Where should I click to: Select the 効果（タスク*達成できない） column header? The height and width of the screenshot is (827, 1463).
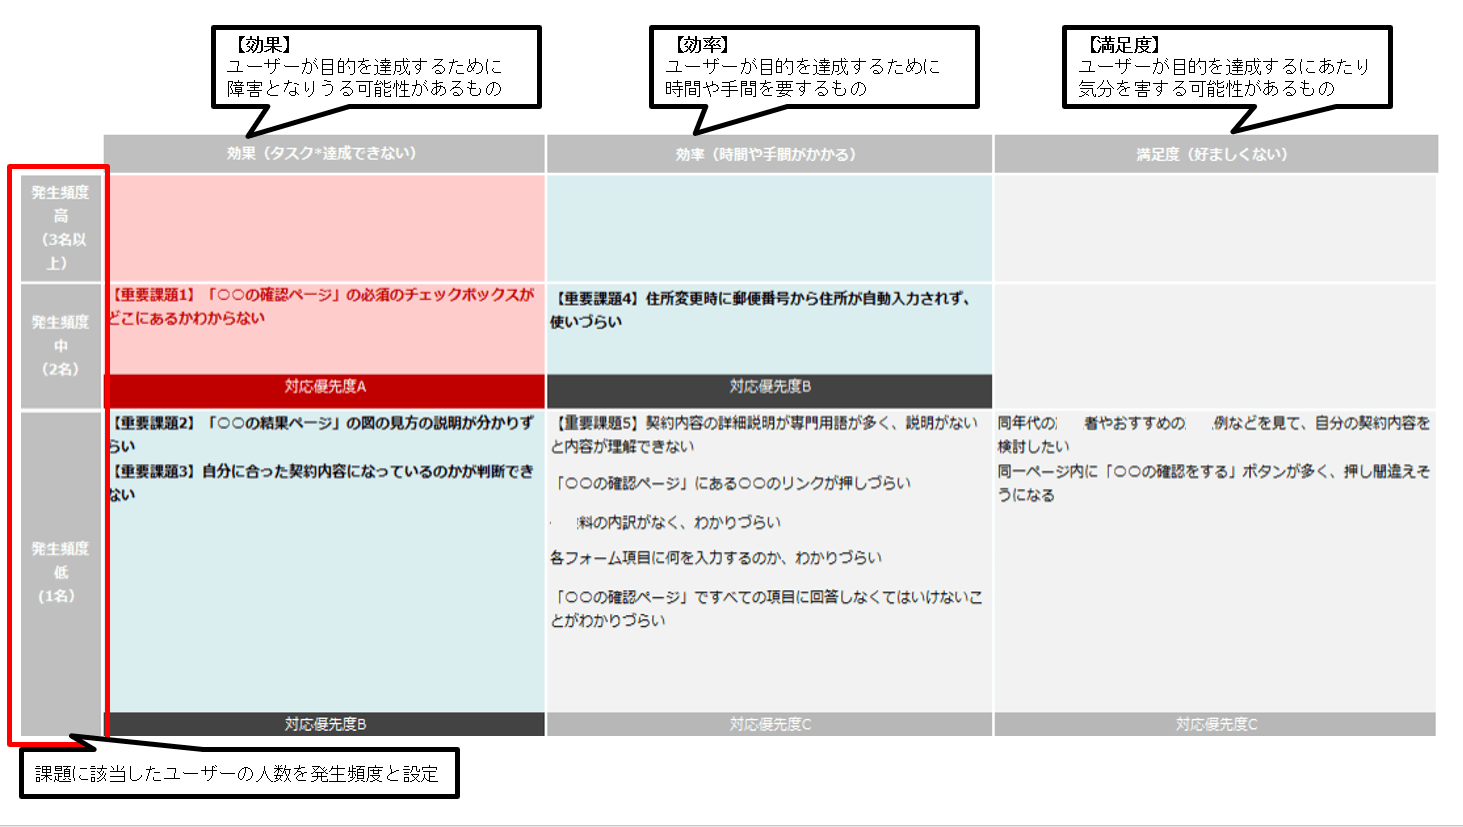(x=323, y=154)
